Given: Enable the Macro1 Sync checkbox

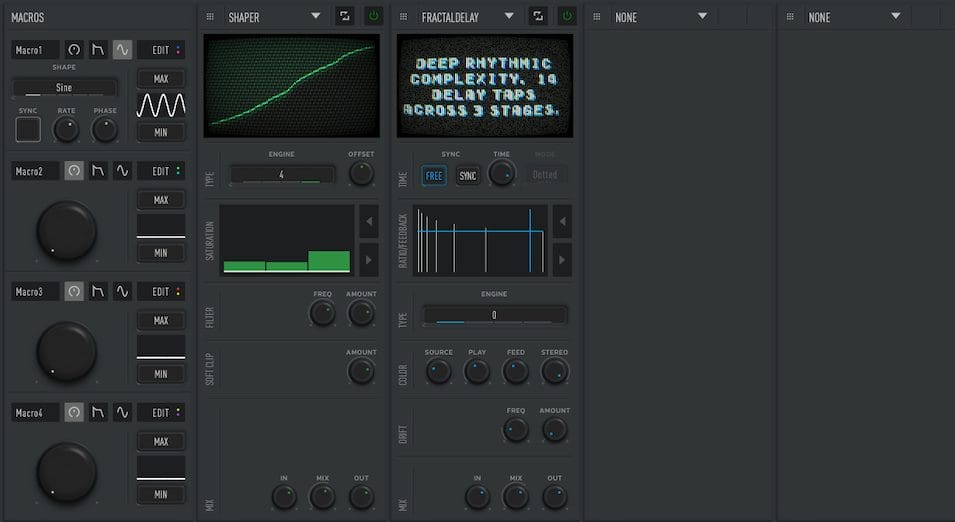Looking at the screenshot, I should coord(28,129).
